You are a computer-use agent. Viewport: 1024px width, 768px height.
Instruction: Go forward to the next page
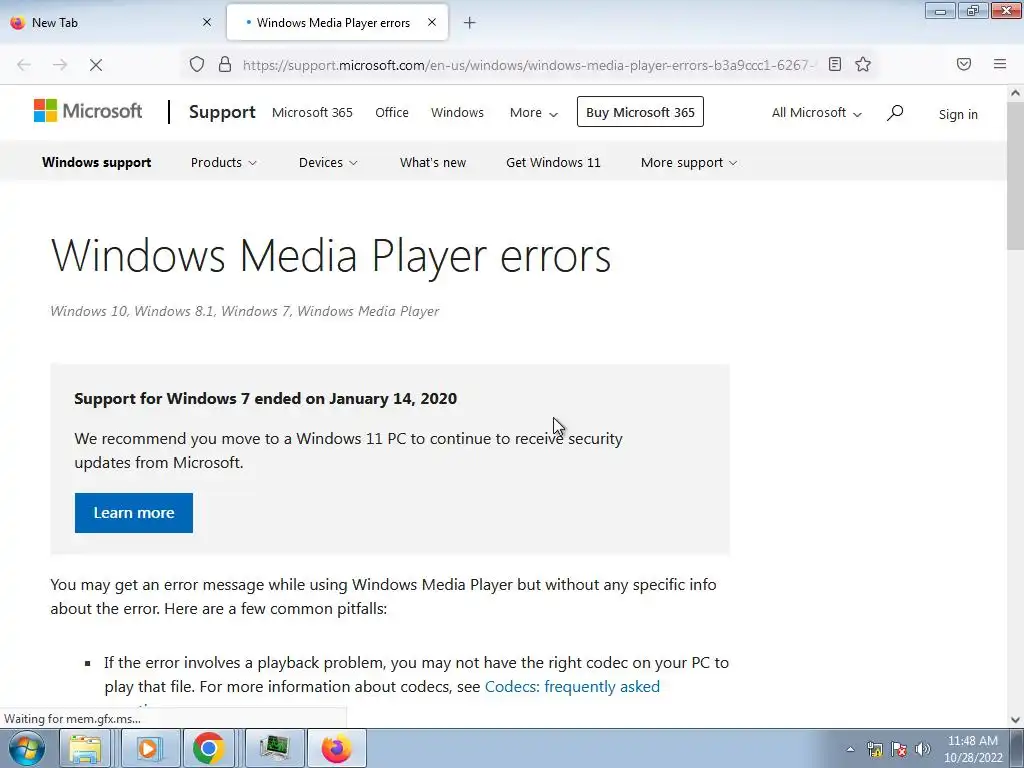click(x=60, y=65)
